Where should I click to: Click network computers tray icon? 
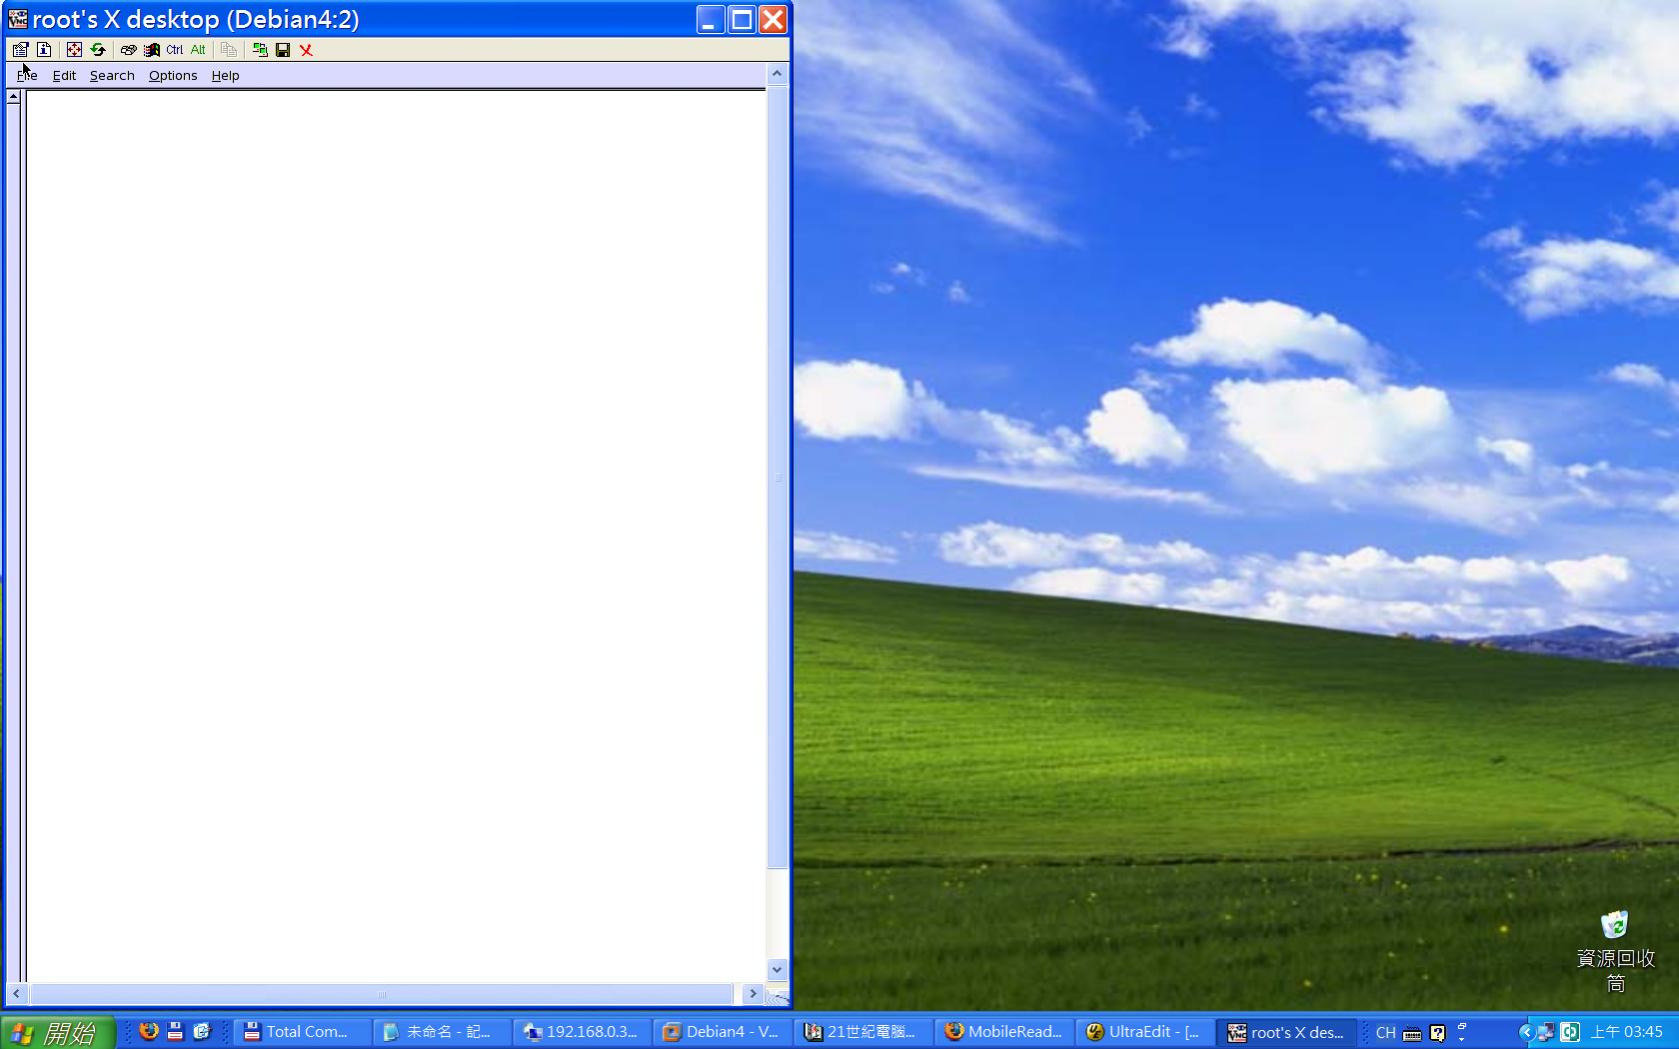click(x=1546, y=1032)
